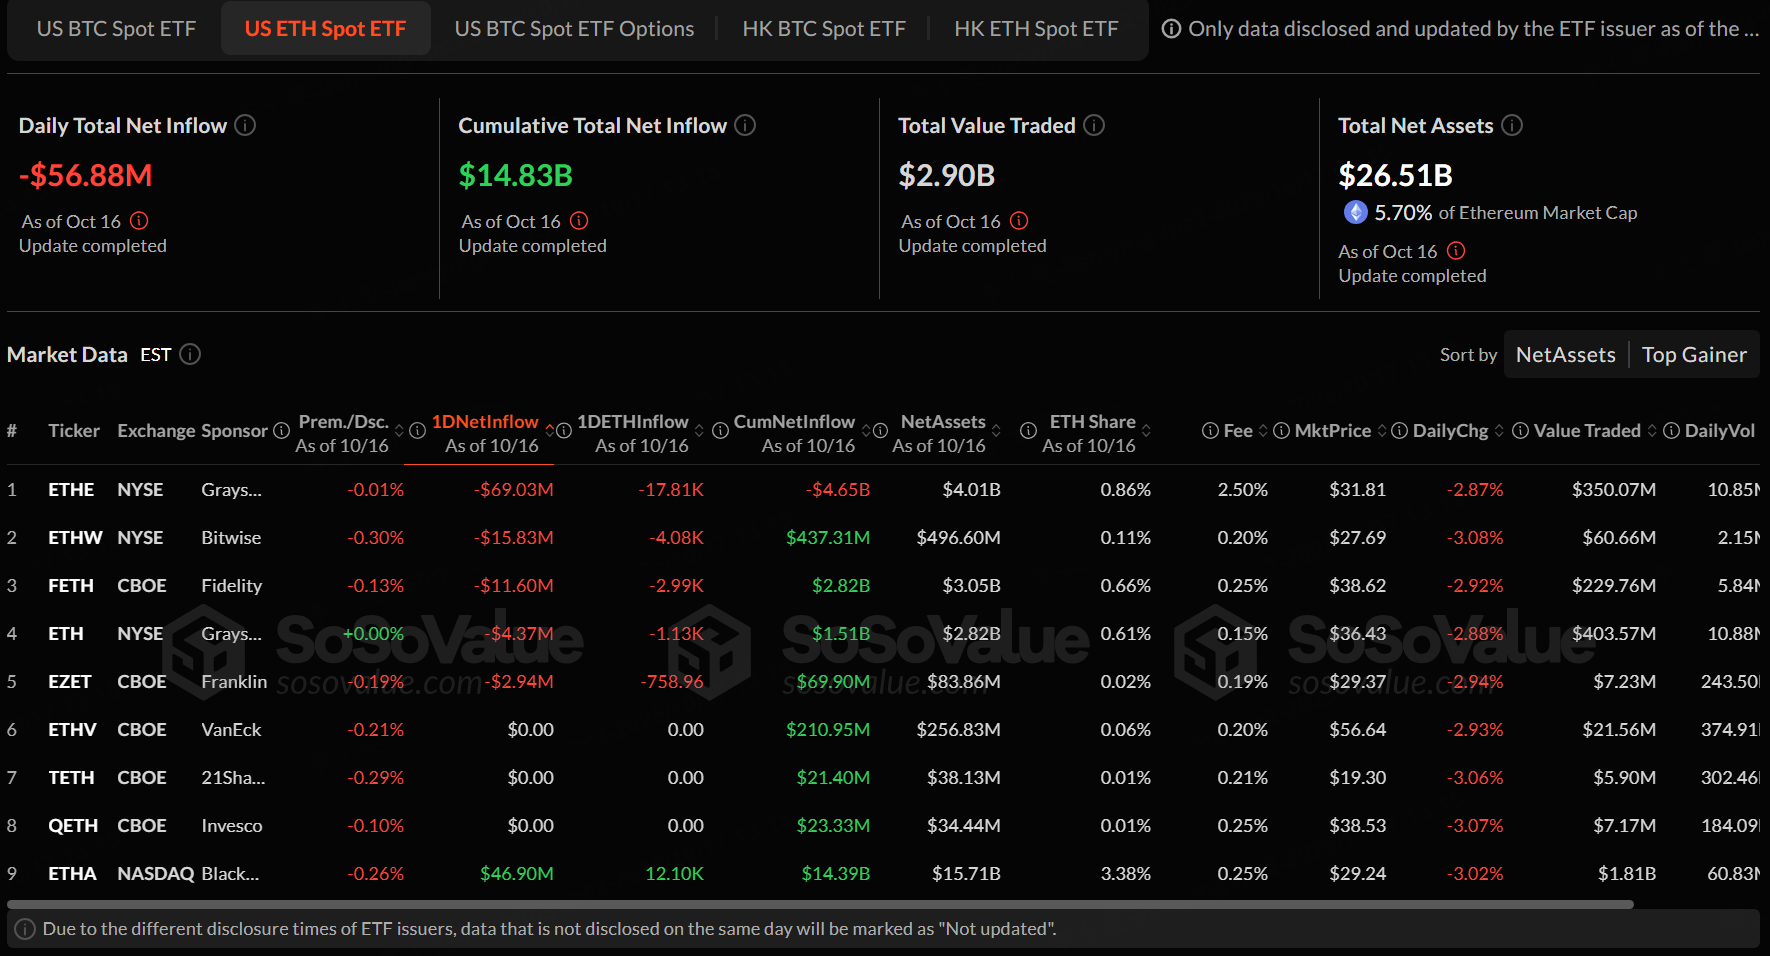This screenshot has height=956, width=1770.
Task: Open the info icon next to Market Data EST
Action: [x=190, y=355]
